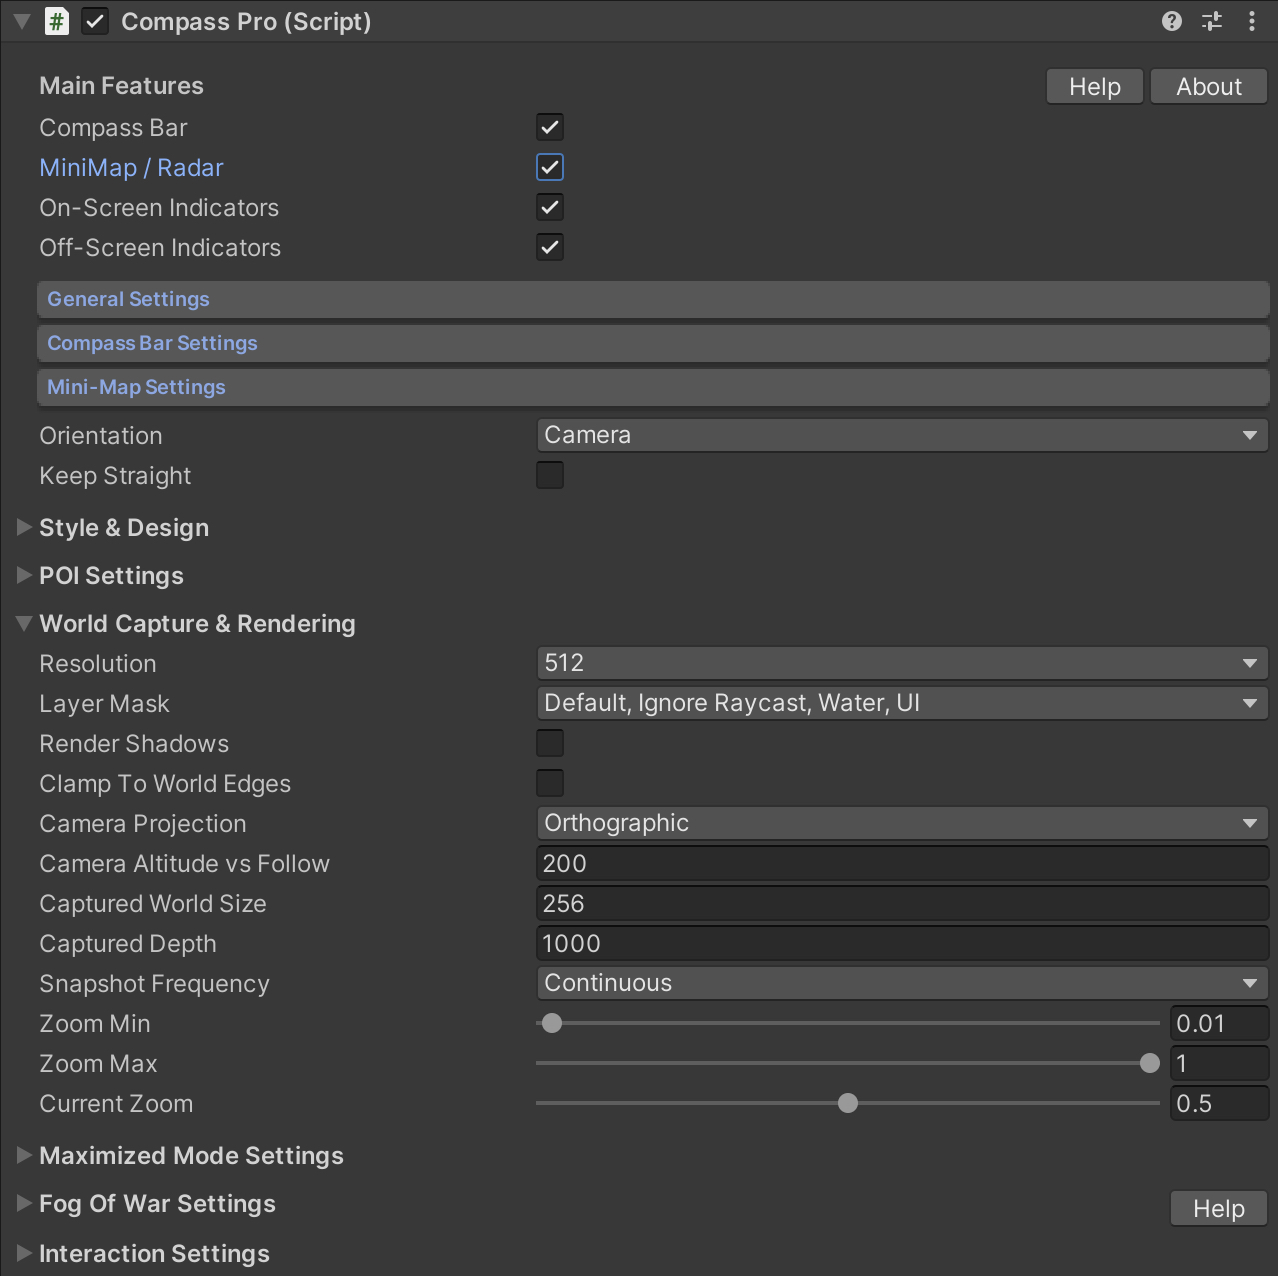Viewport: 1278px width, 1276px height.
Task: Toggle On-Screen Indicators checkbox
Action: point(550,207)
